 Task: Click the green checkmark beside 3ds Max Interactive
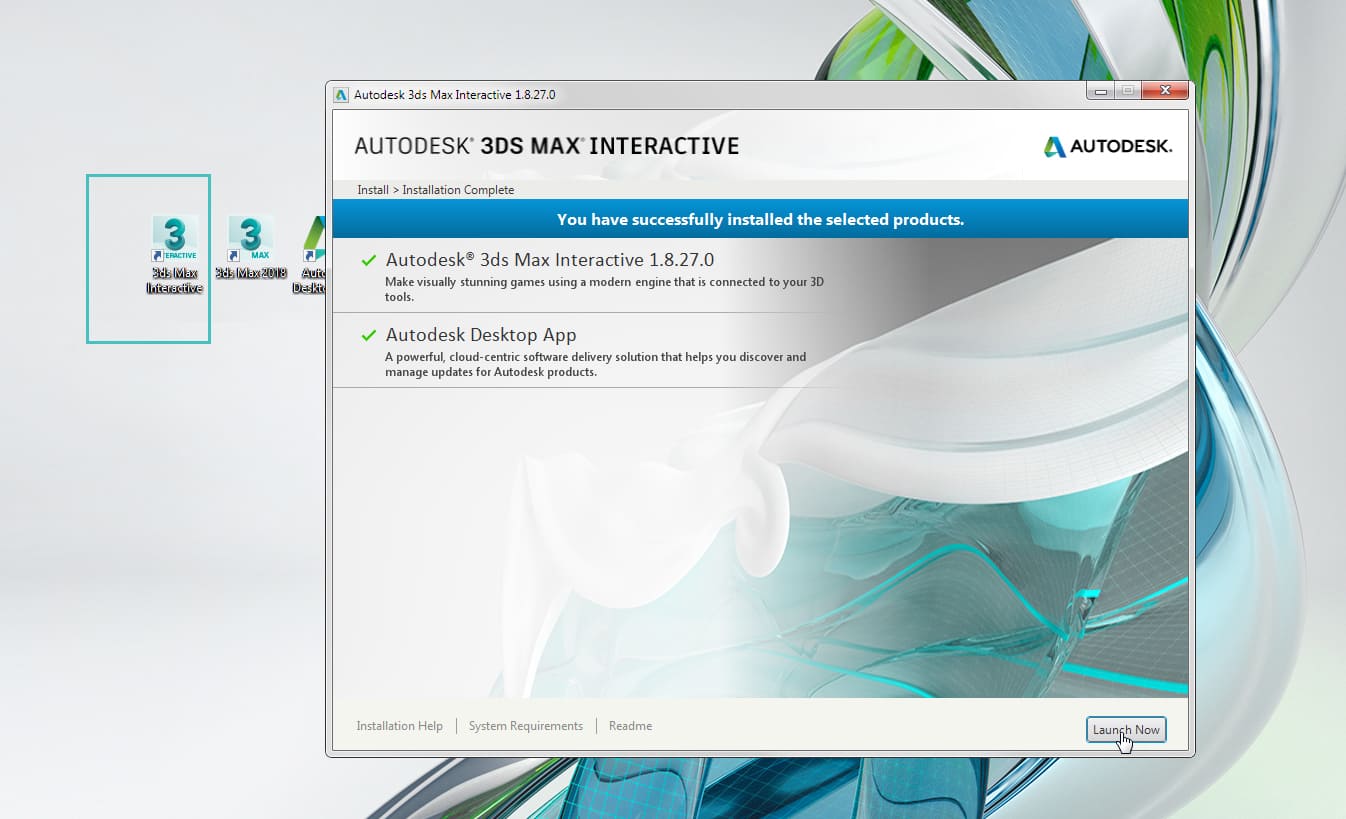[368, 260]
